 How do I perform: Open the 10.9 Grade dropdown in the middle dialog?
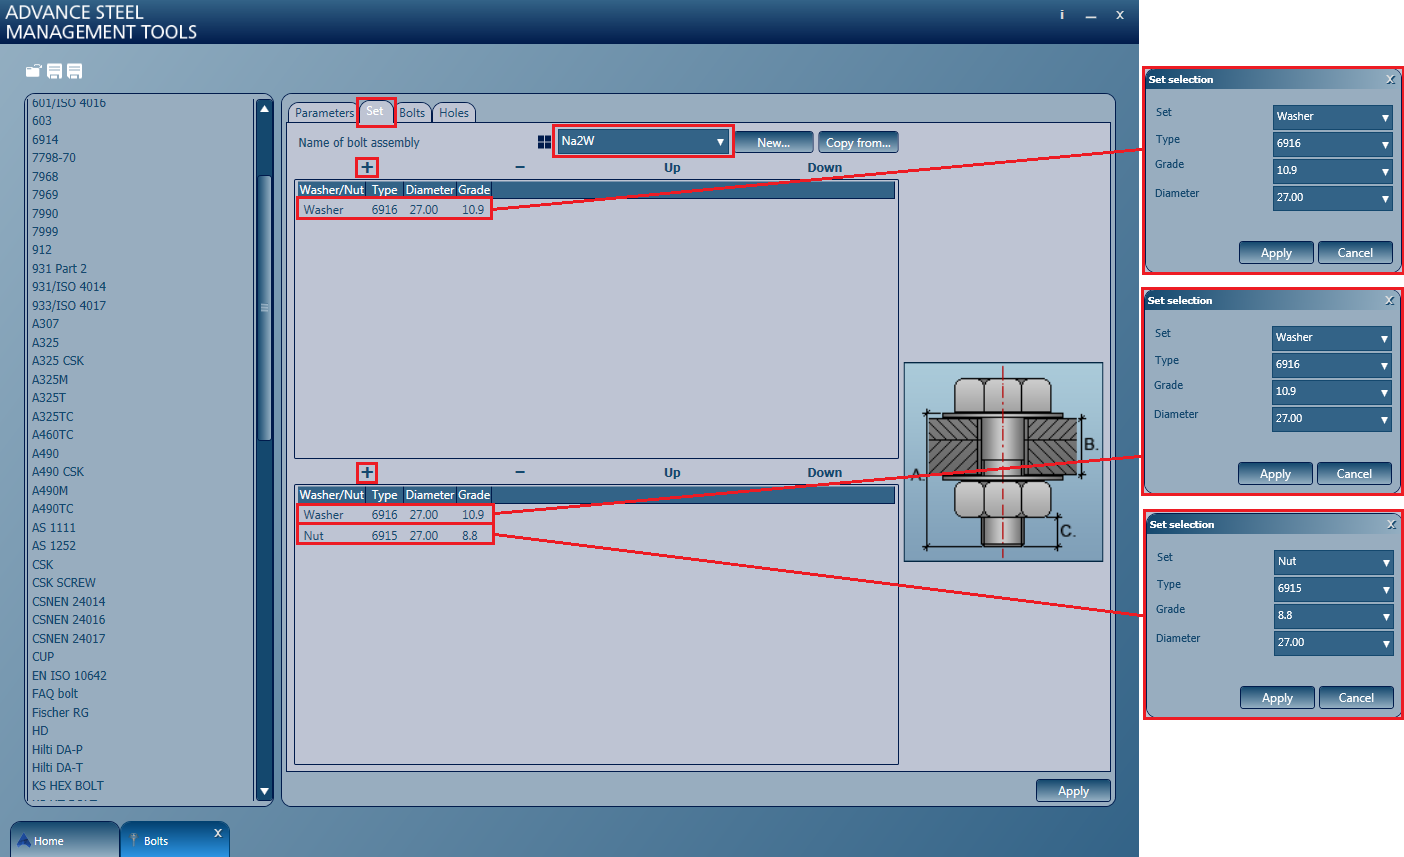pos(1331,392)
